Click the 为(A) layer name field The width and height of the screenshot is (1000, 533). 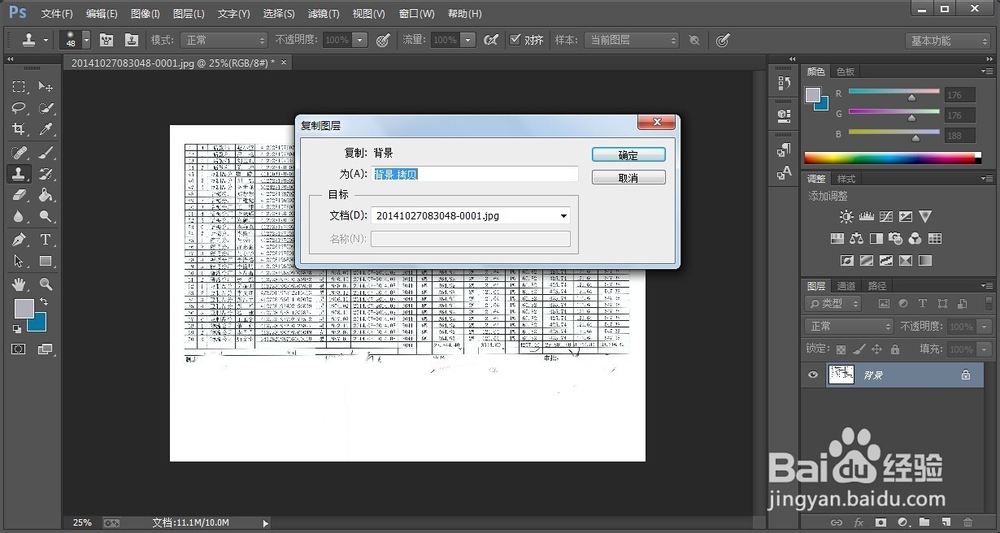pos(474,174)
